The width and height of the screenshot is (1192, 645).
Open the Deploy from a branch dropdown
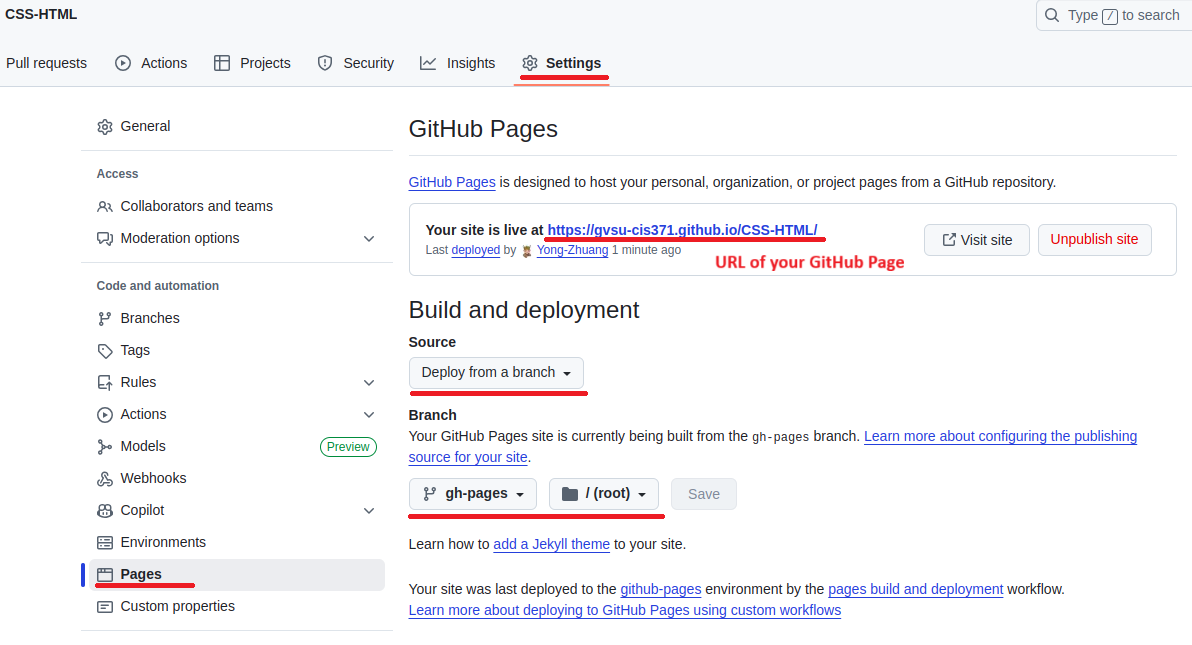496,372
